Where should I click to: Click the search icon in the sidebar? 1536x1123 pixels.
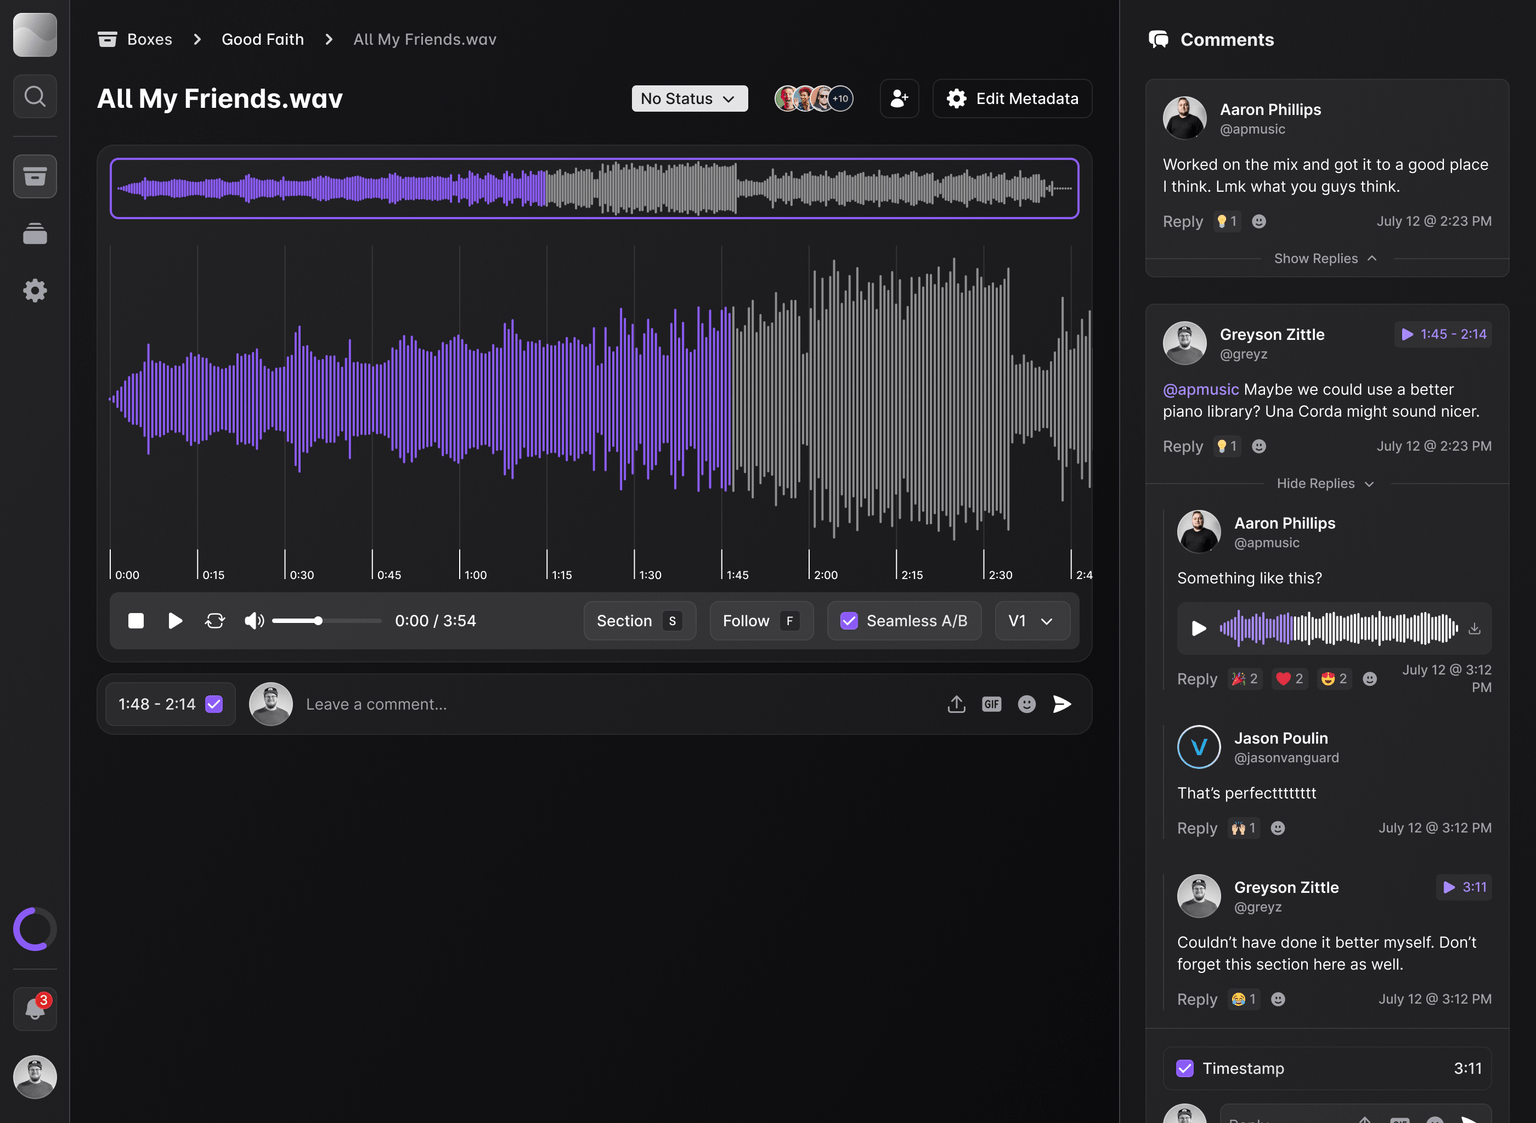[x=35, y=96]
